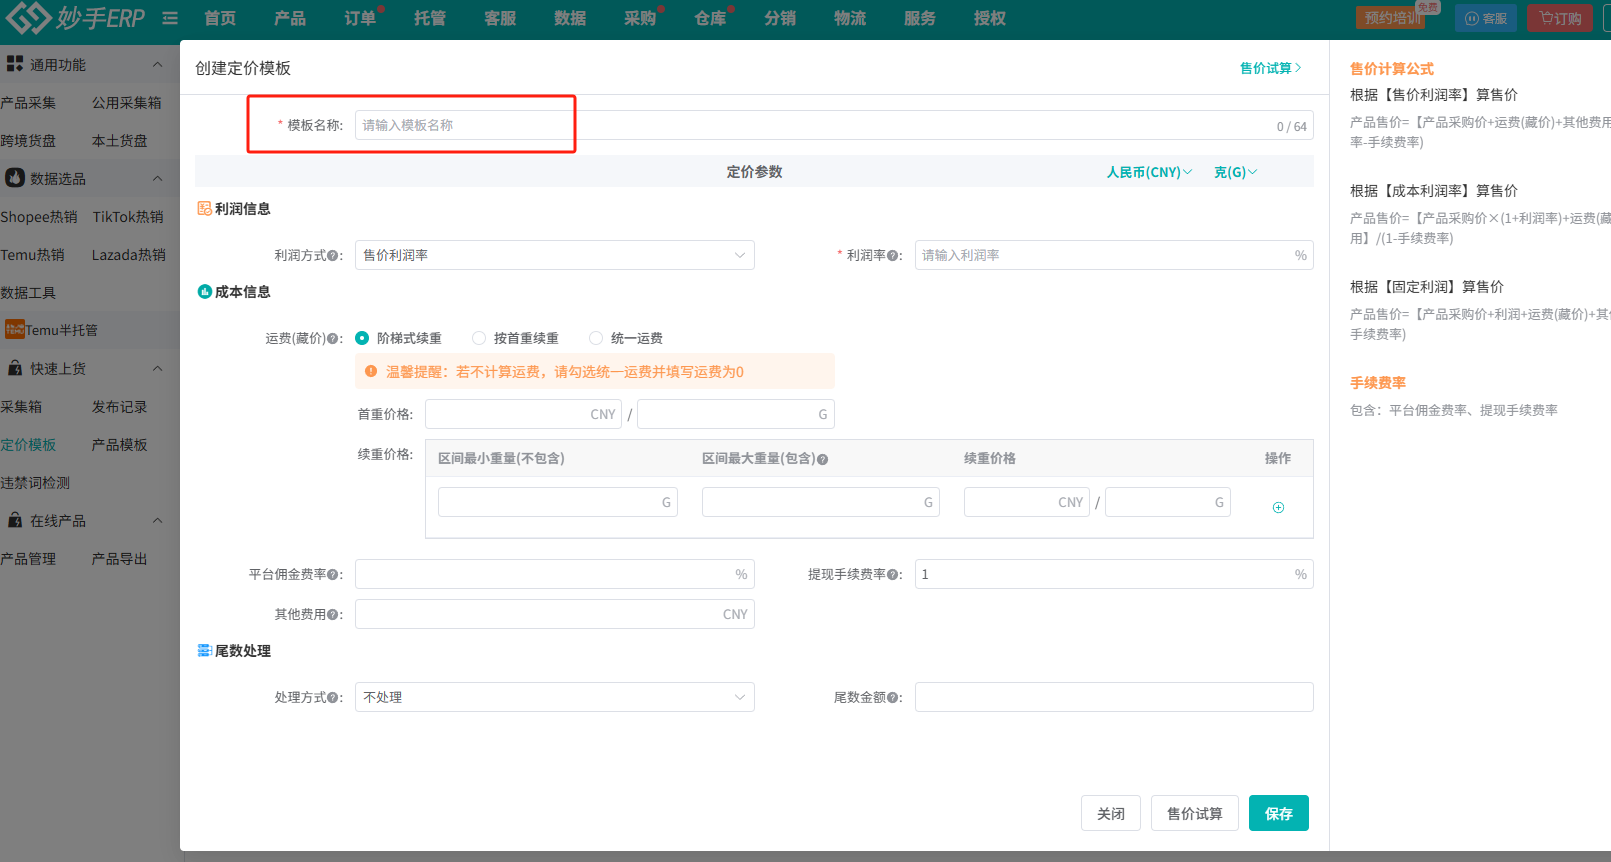The height and width of the screenshot is (862, 1611).
Task: Click the add row plus icon in 续重价格 table
Action: tap(1278, 508)
